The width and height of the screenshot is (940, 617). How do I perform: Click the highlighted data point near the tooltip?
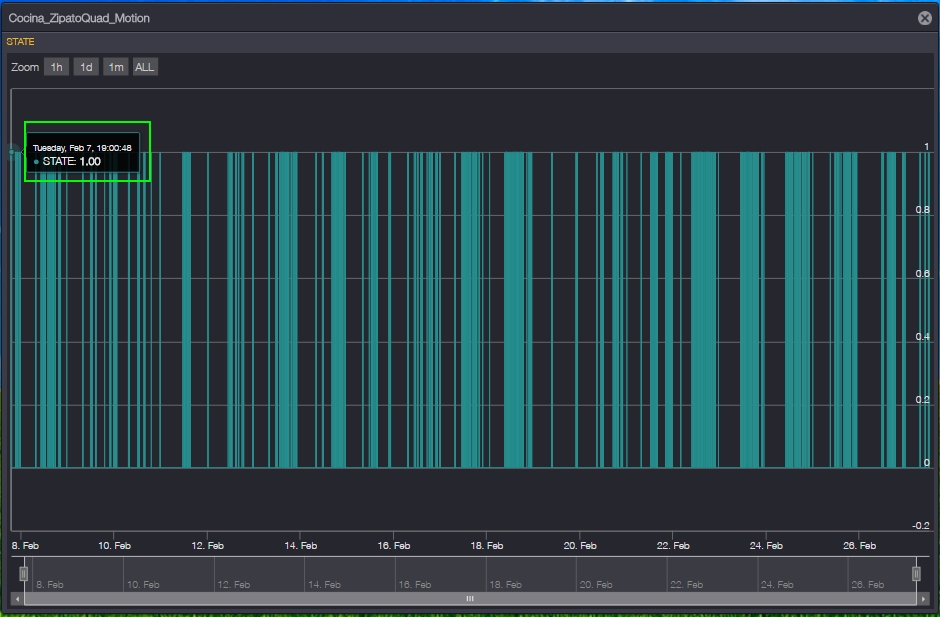coord(12,152)
